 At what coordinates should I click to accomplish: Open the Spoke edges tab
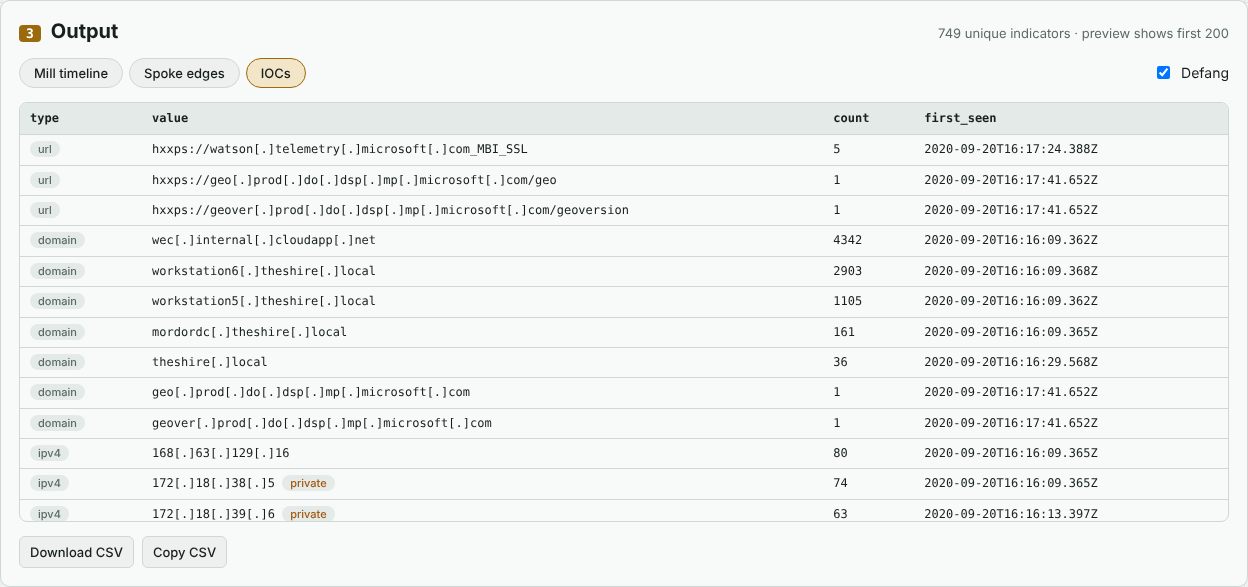(x=184, y=74)
